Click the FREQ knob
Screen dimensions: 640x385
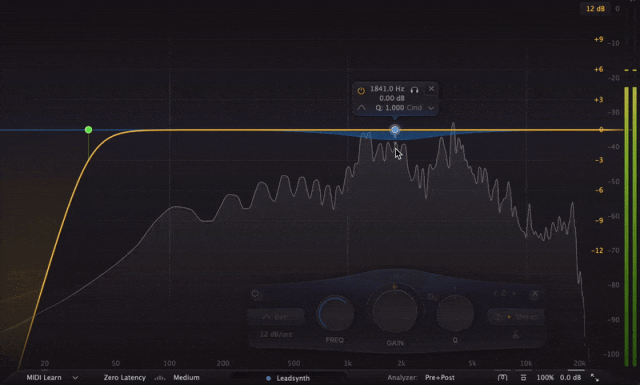(x=335, y=314)
